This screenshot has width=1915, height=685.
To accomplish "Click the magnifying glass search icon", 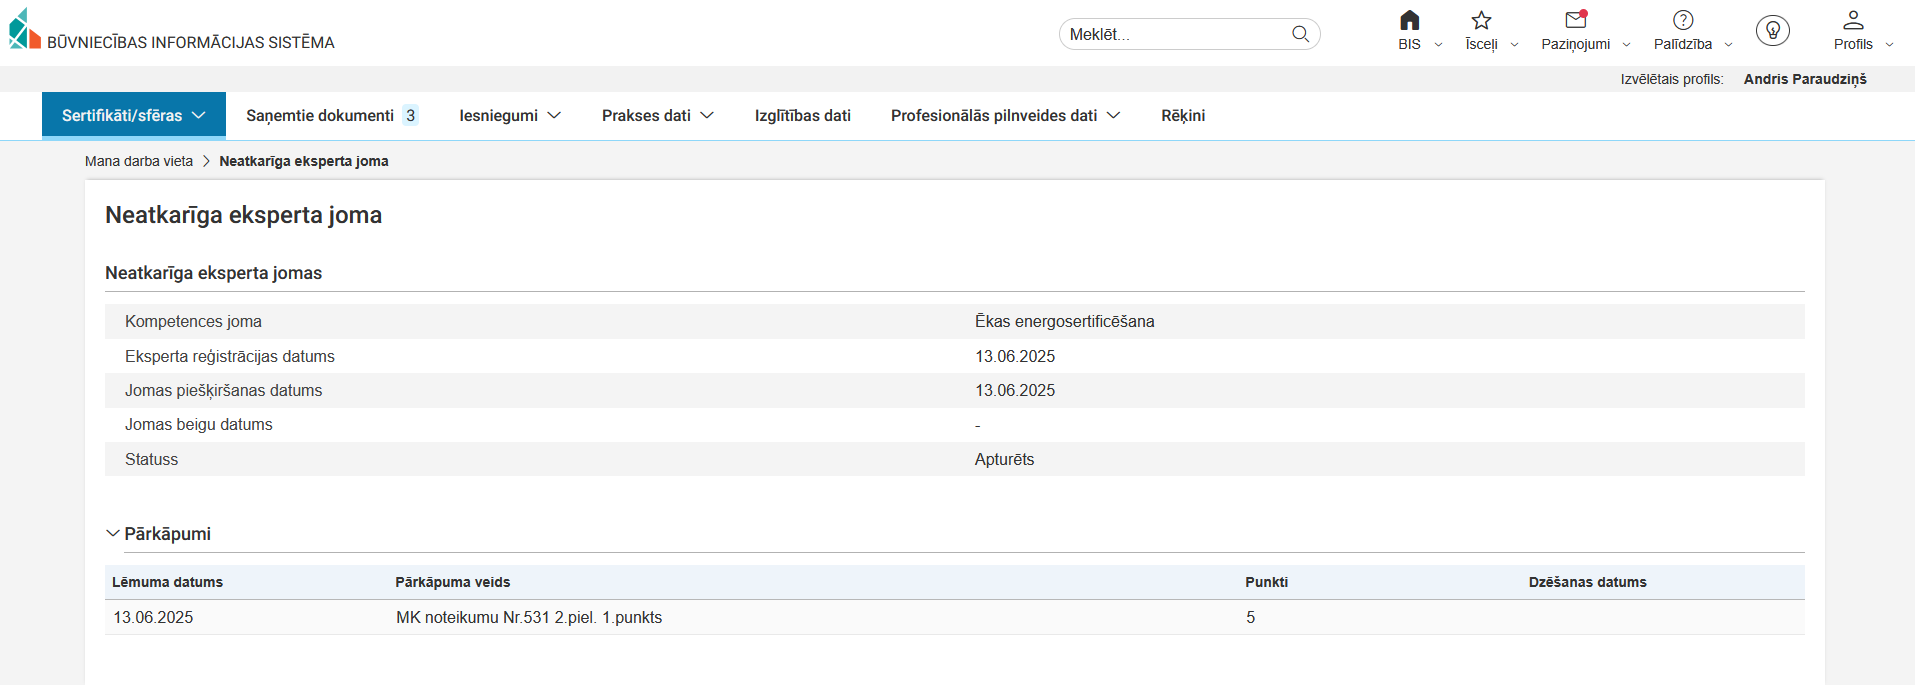I will coord(1300,34).
